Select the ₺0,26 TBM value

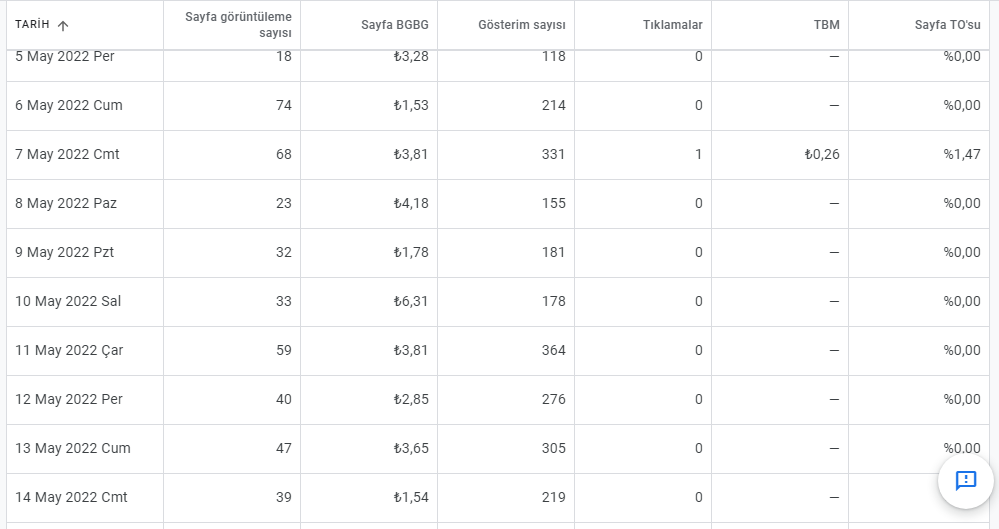(822, 154)
